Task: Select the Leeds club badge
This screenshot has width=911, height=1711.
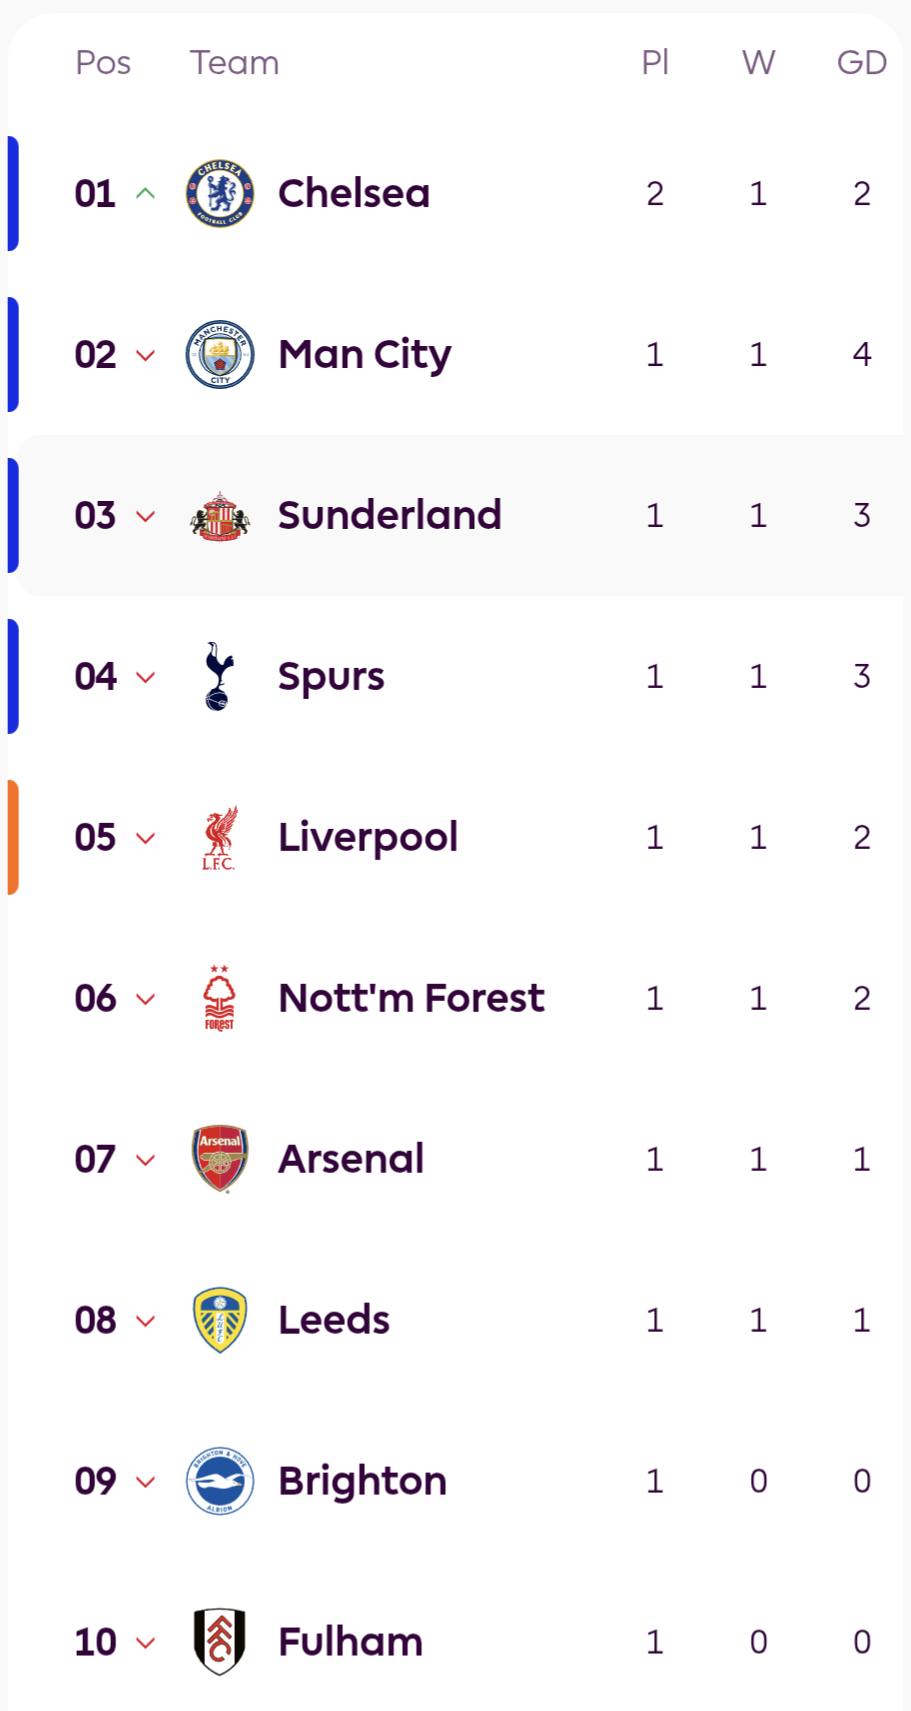Action: 220,1320
